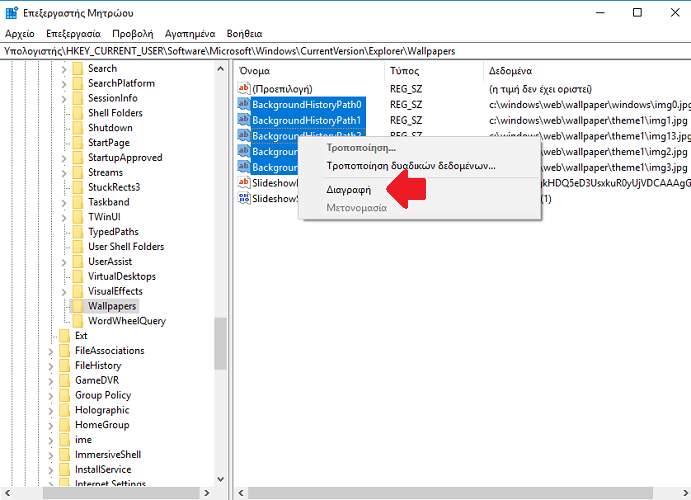Expand the VirtualDesktops key arrow
Screen dimensions: 691x500
(x=64, y=277)
